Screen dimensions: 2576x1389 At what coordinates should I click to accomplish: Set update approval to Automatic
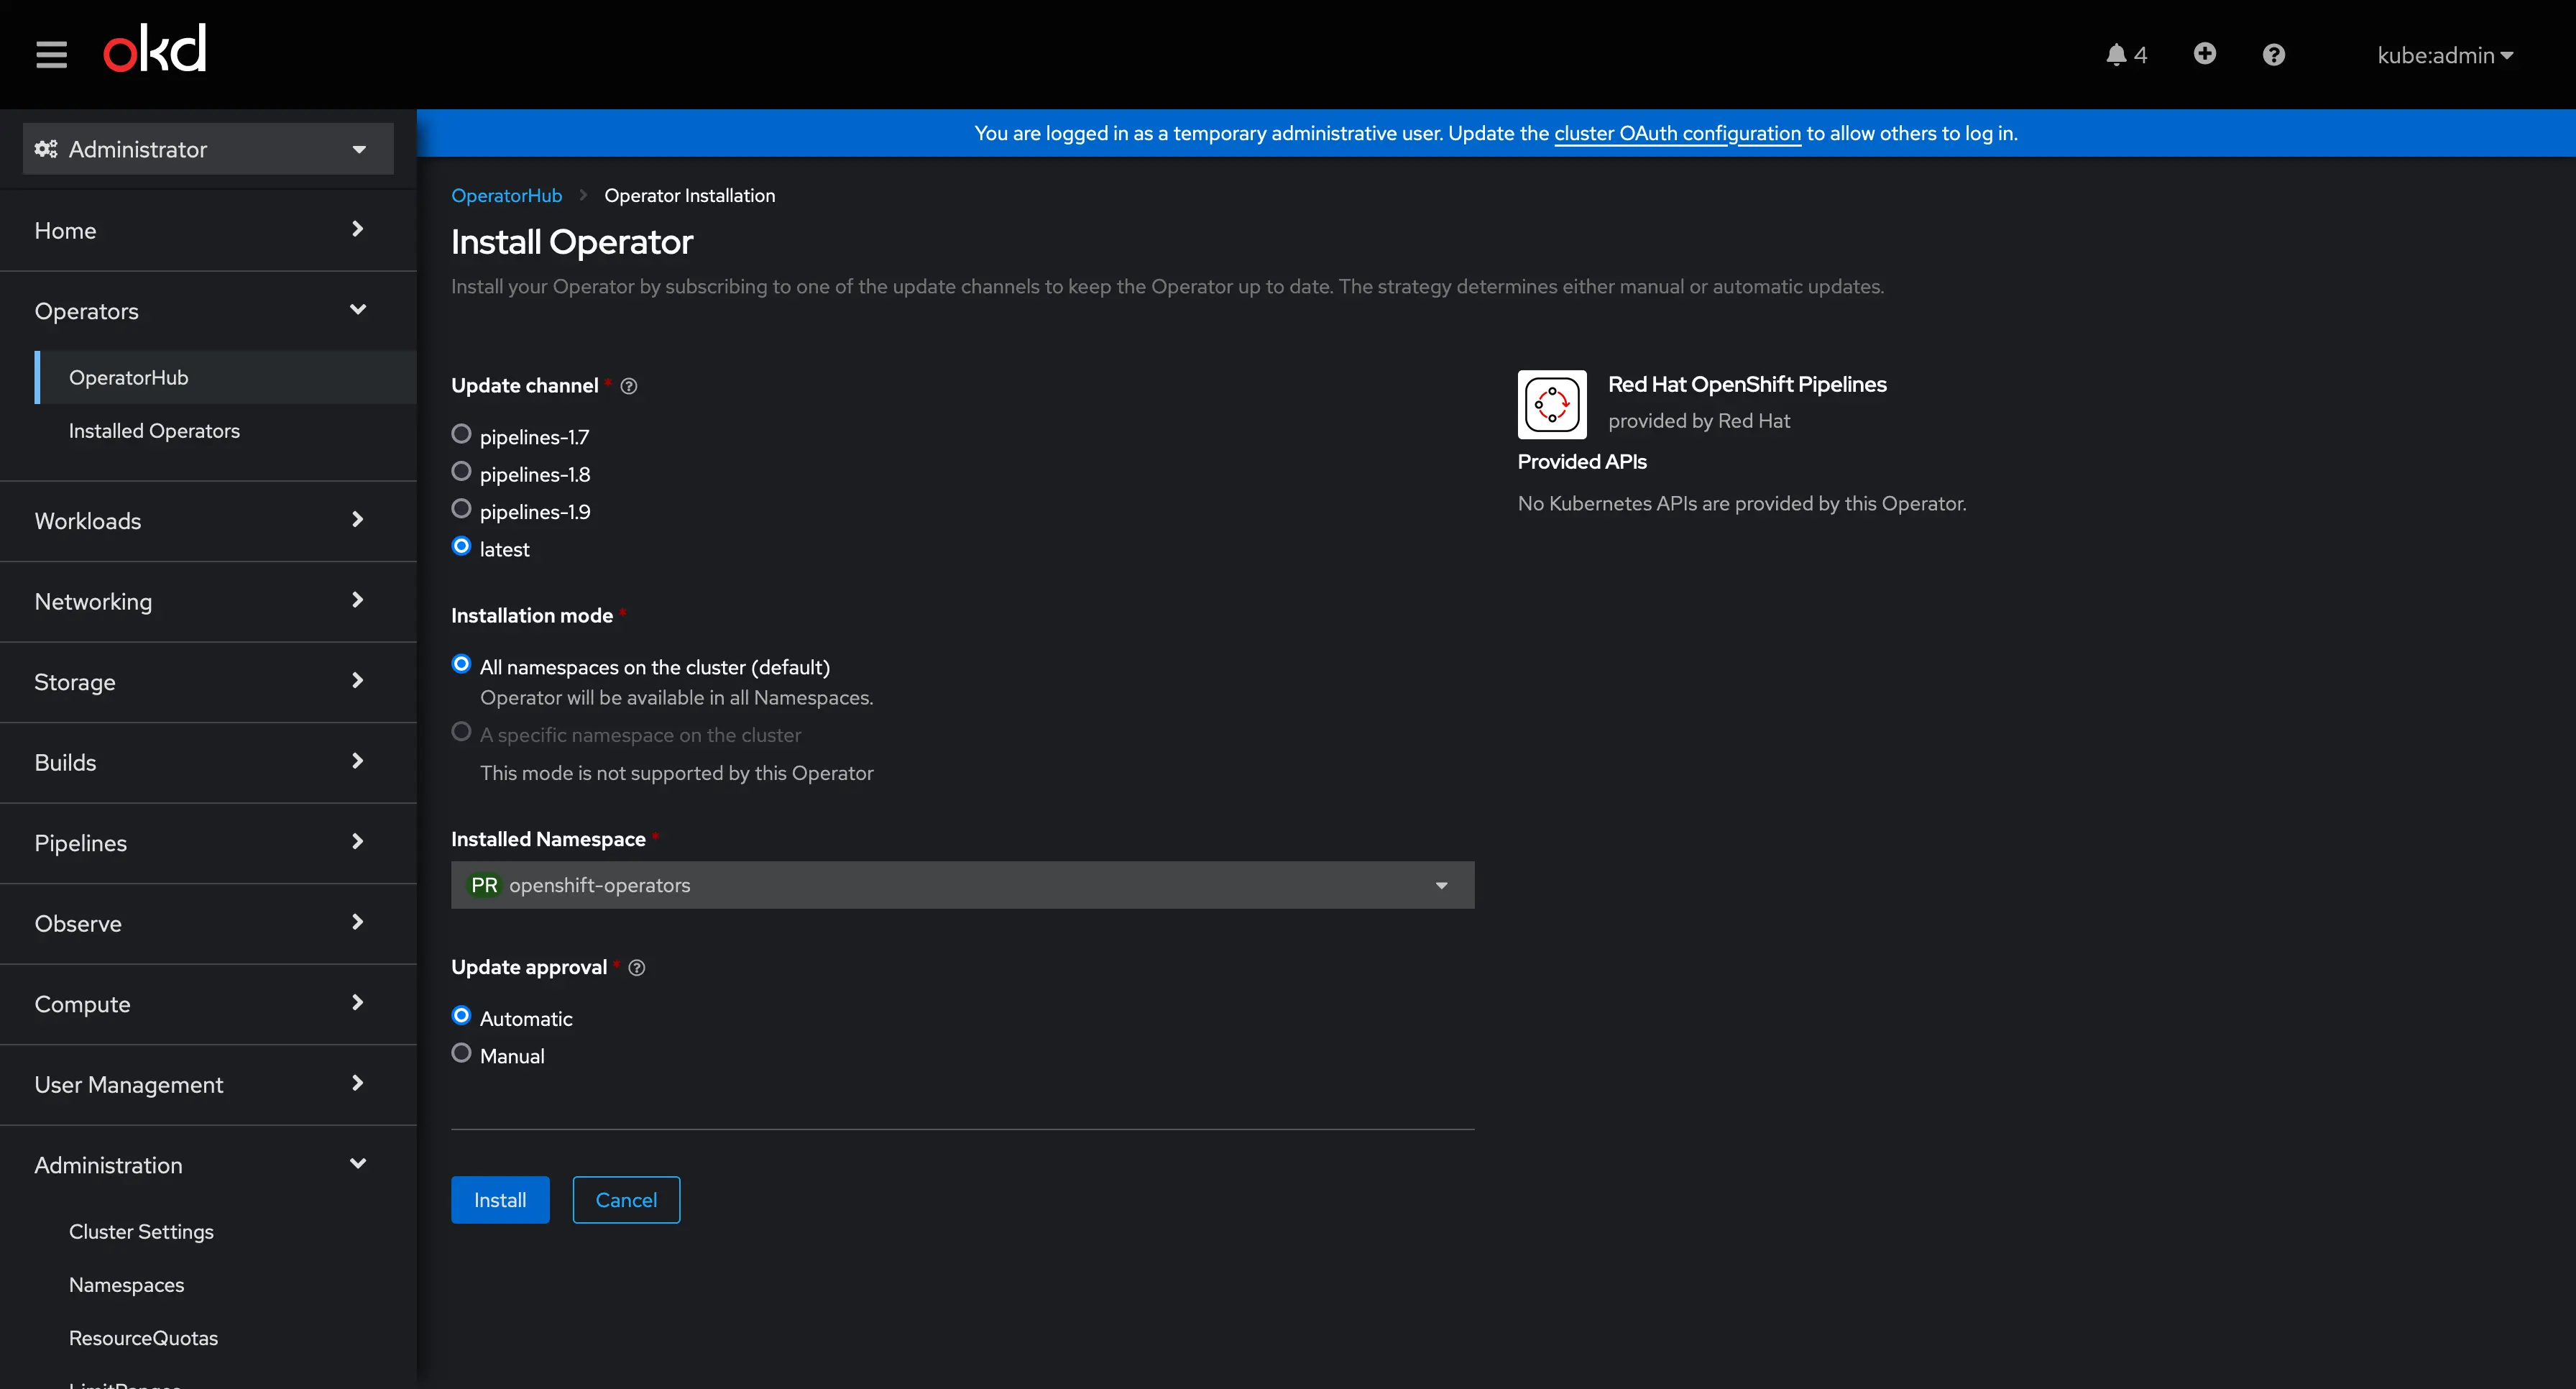pos(461,1016)
